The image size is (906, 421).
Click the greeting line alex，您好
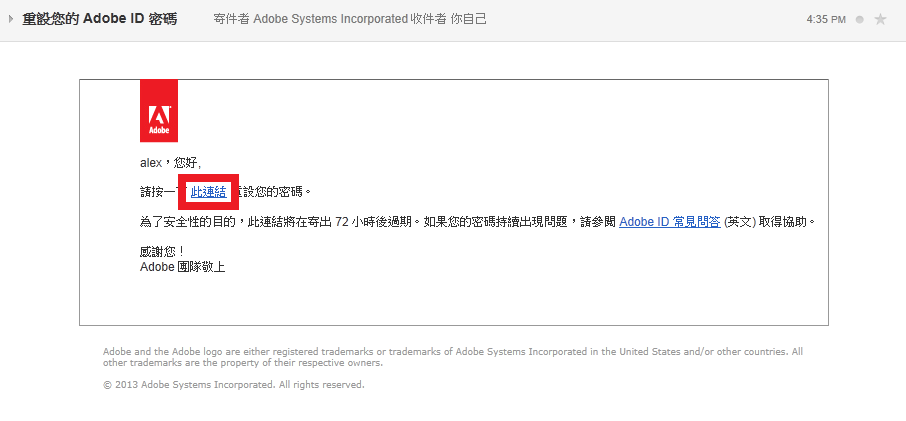[170, 162]
